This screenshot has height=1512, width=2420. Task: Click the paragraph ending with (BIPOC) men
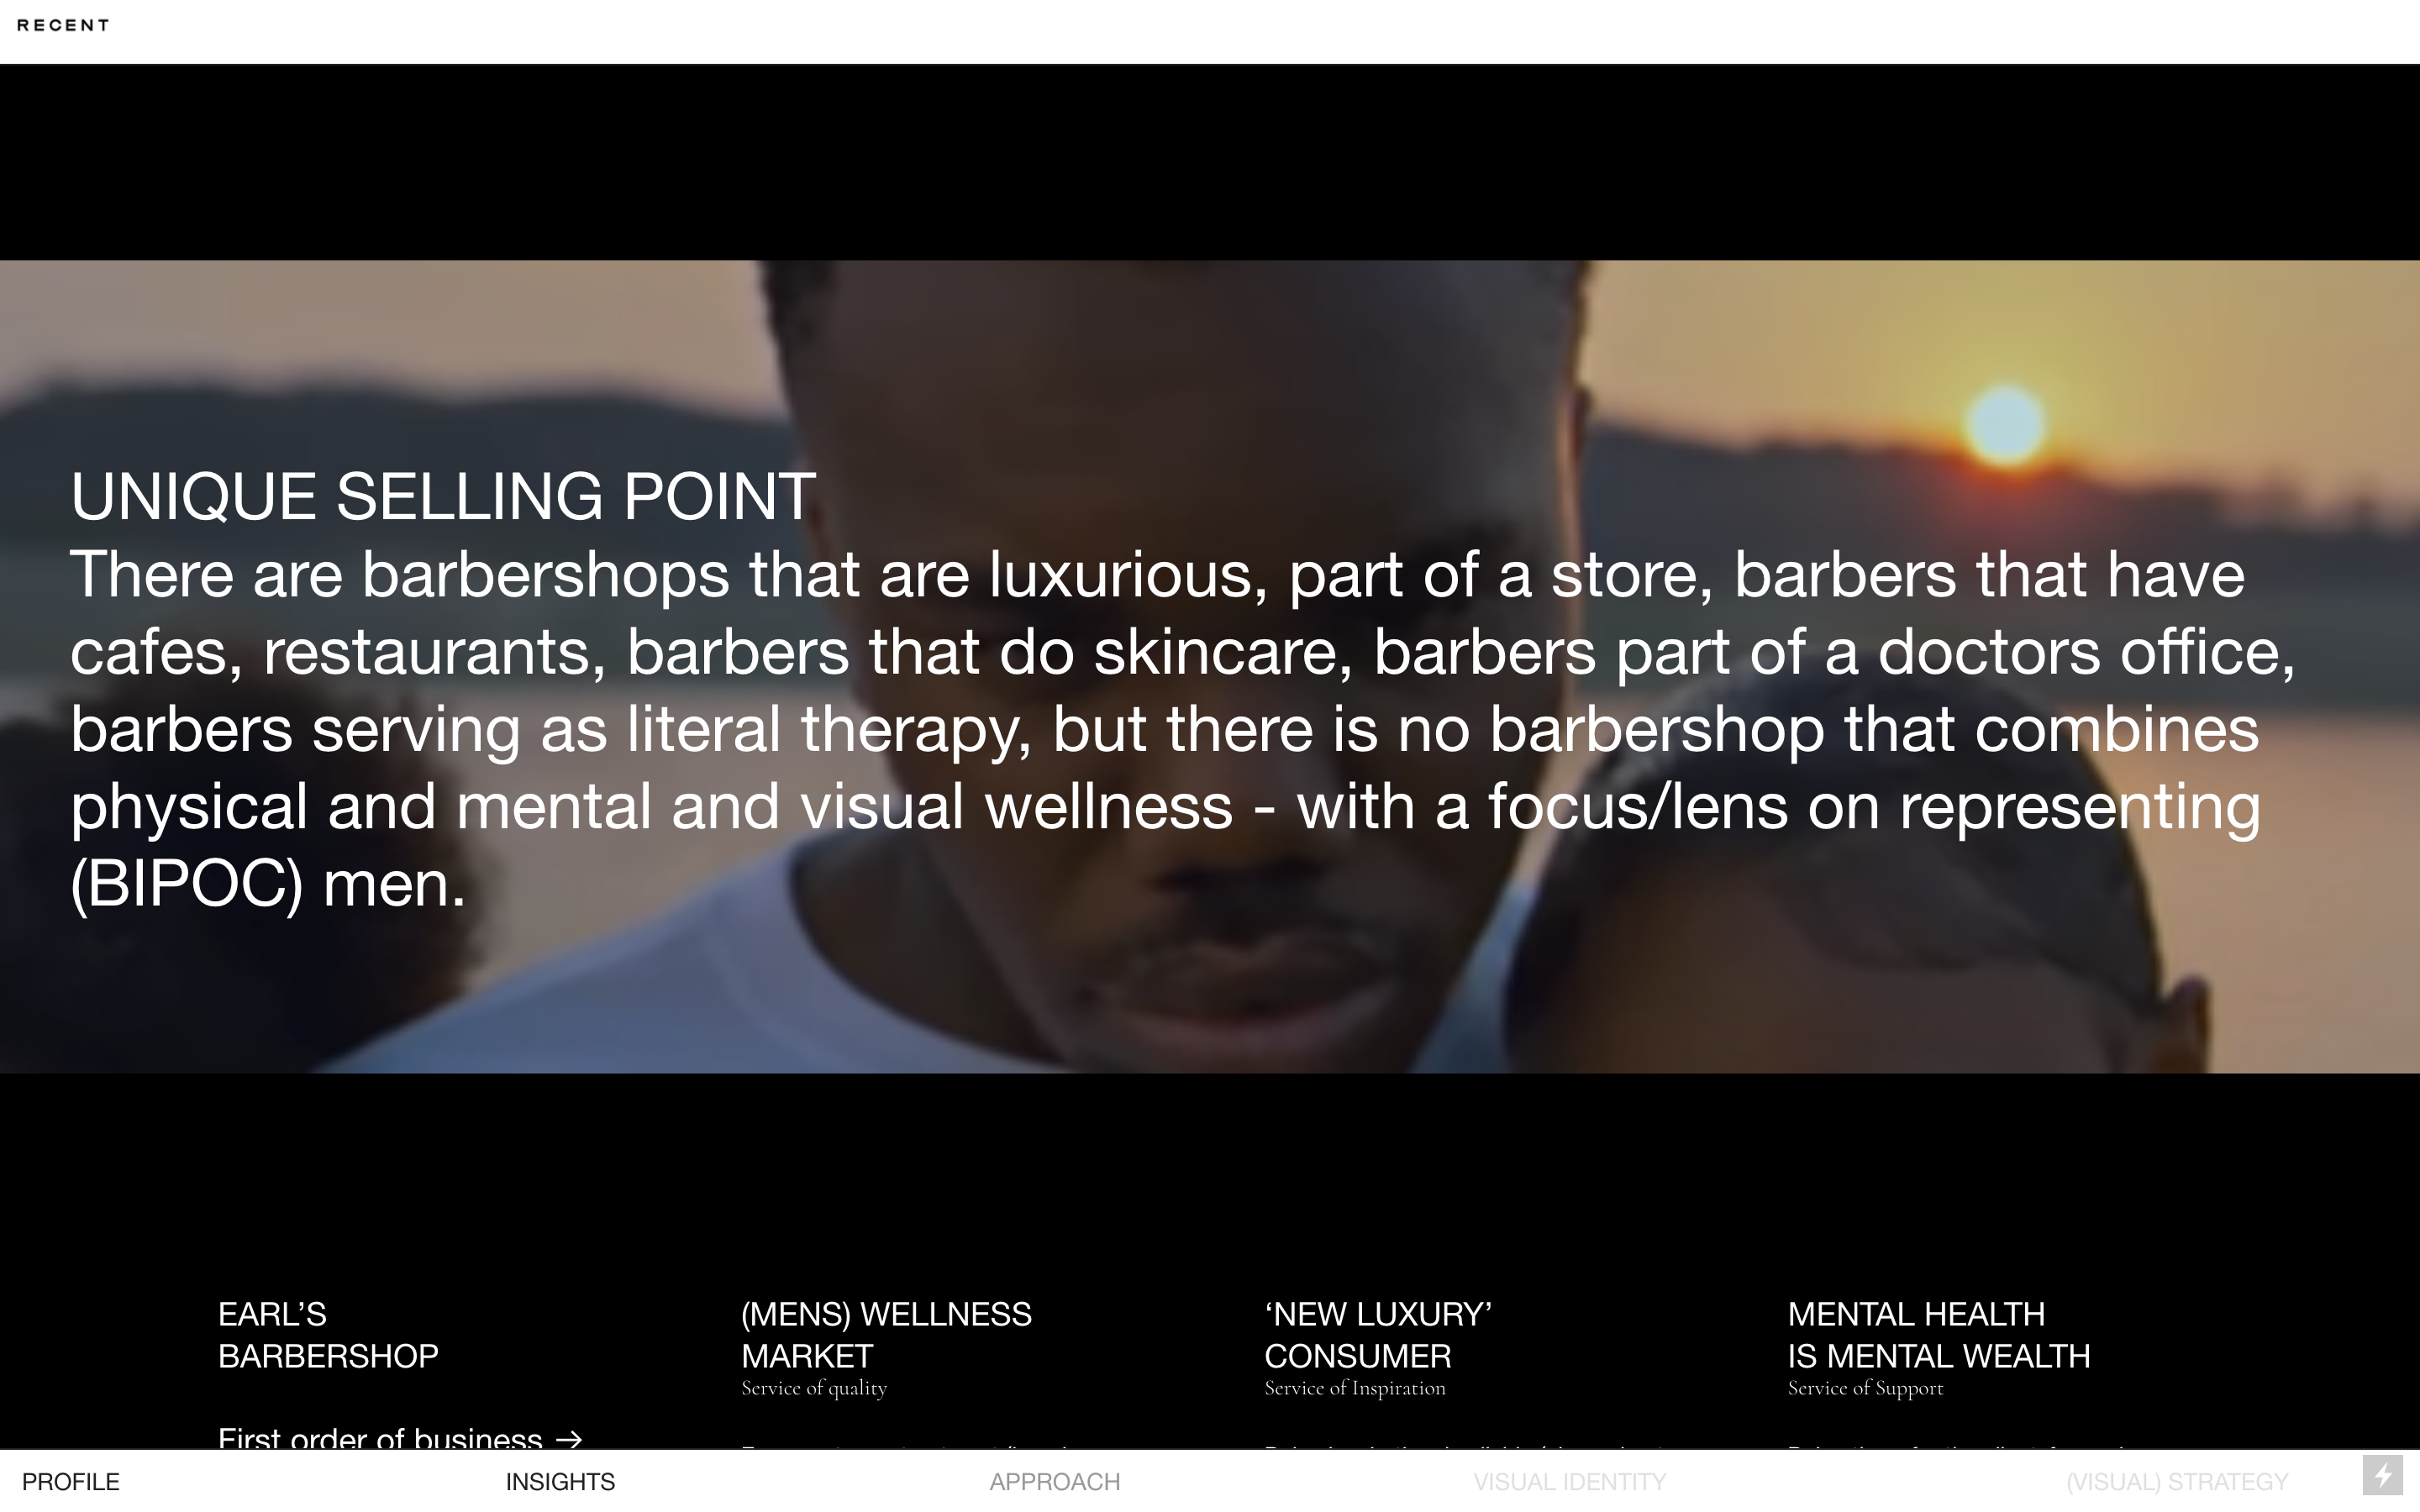coord(1182,729)
